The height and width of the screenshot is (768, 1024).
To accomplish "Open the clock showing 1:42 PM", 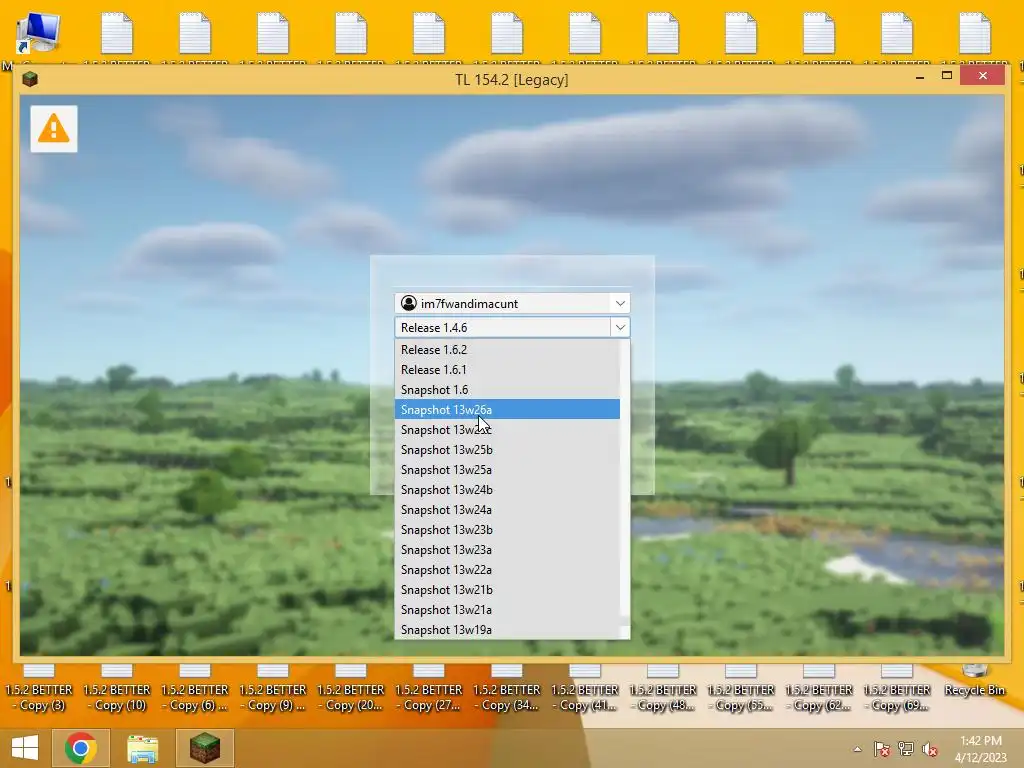I will (x=980, y=749).
